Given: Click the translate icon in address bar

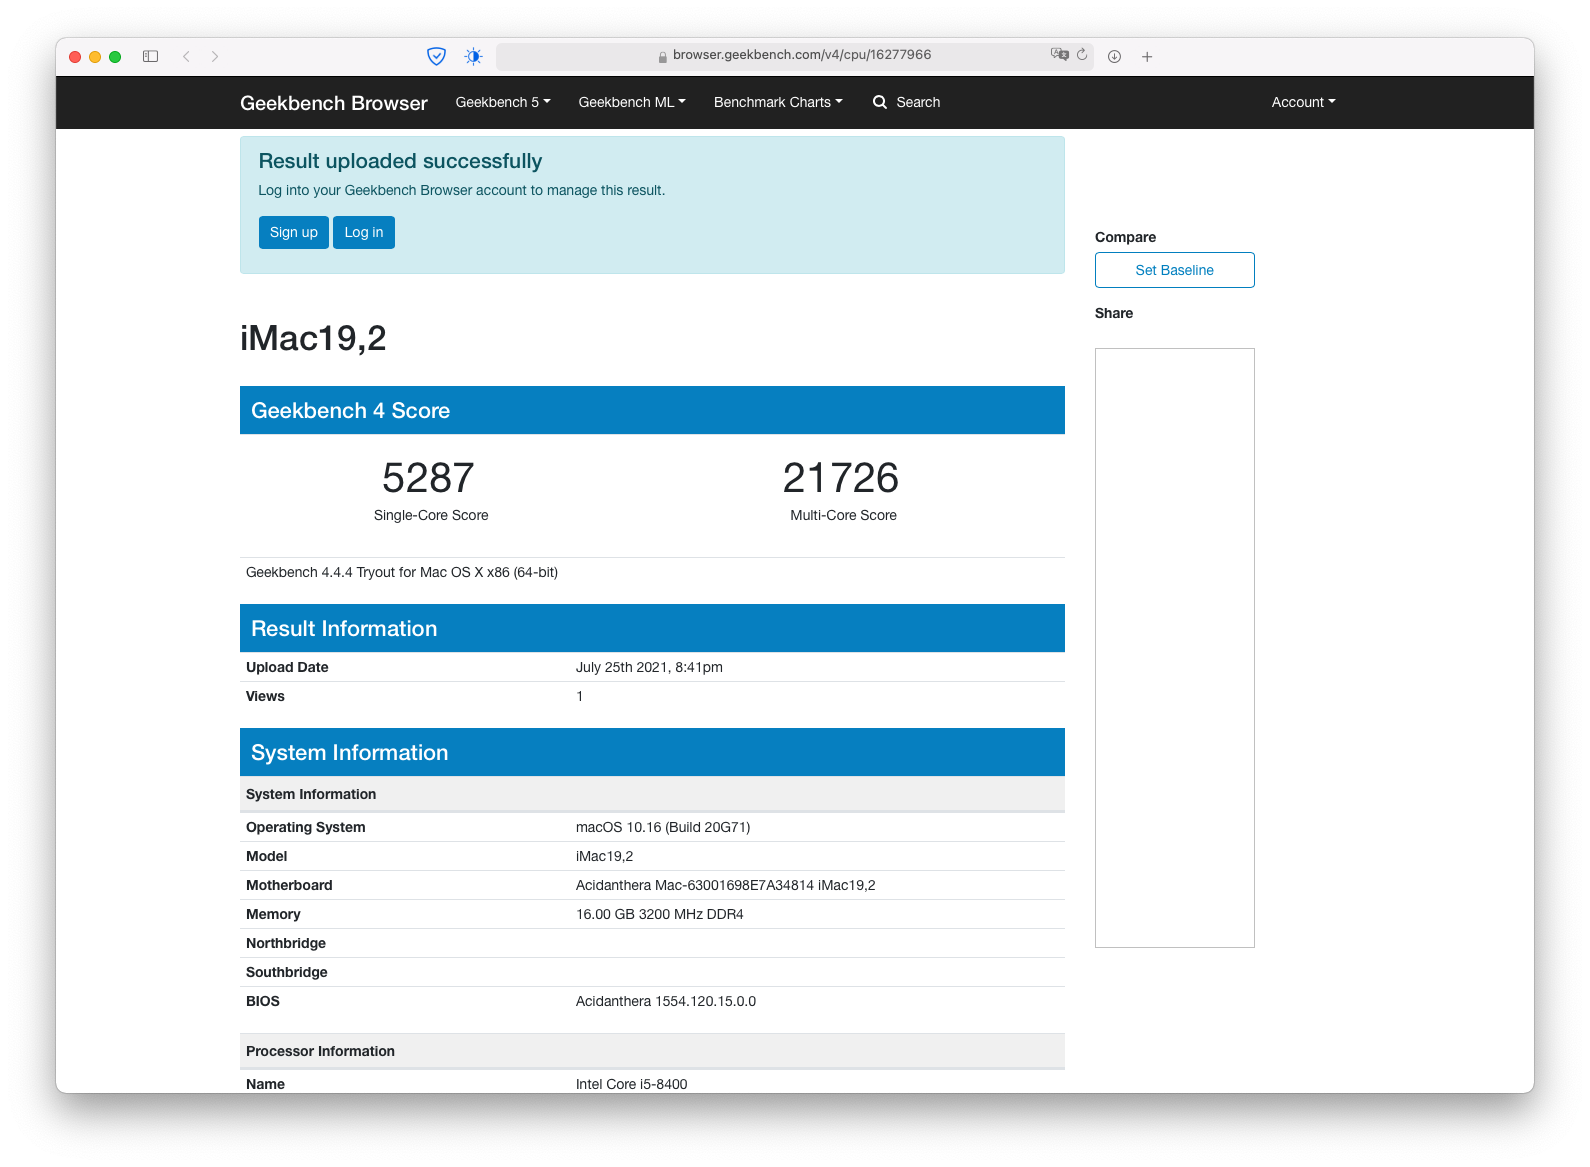Looking at the screenshot, I should tap(1059, 54).
